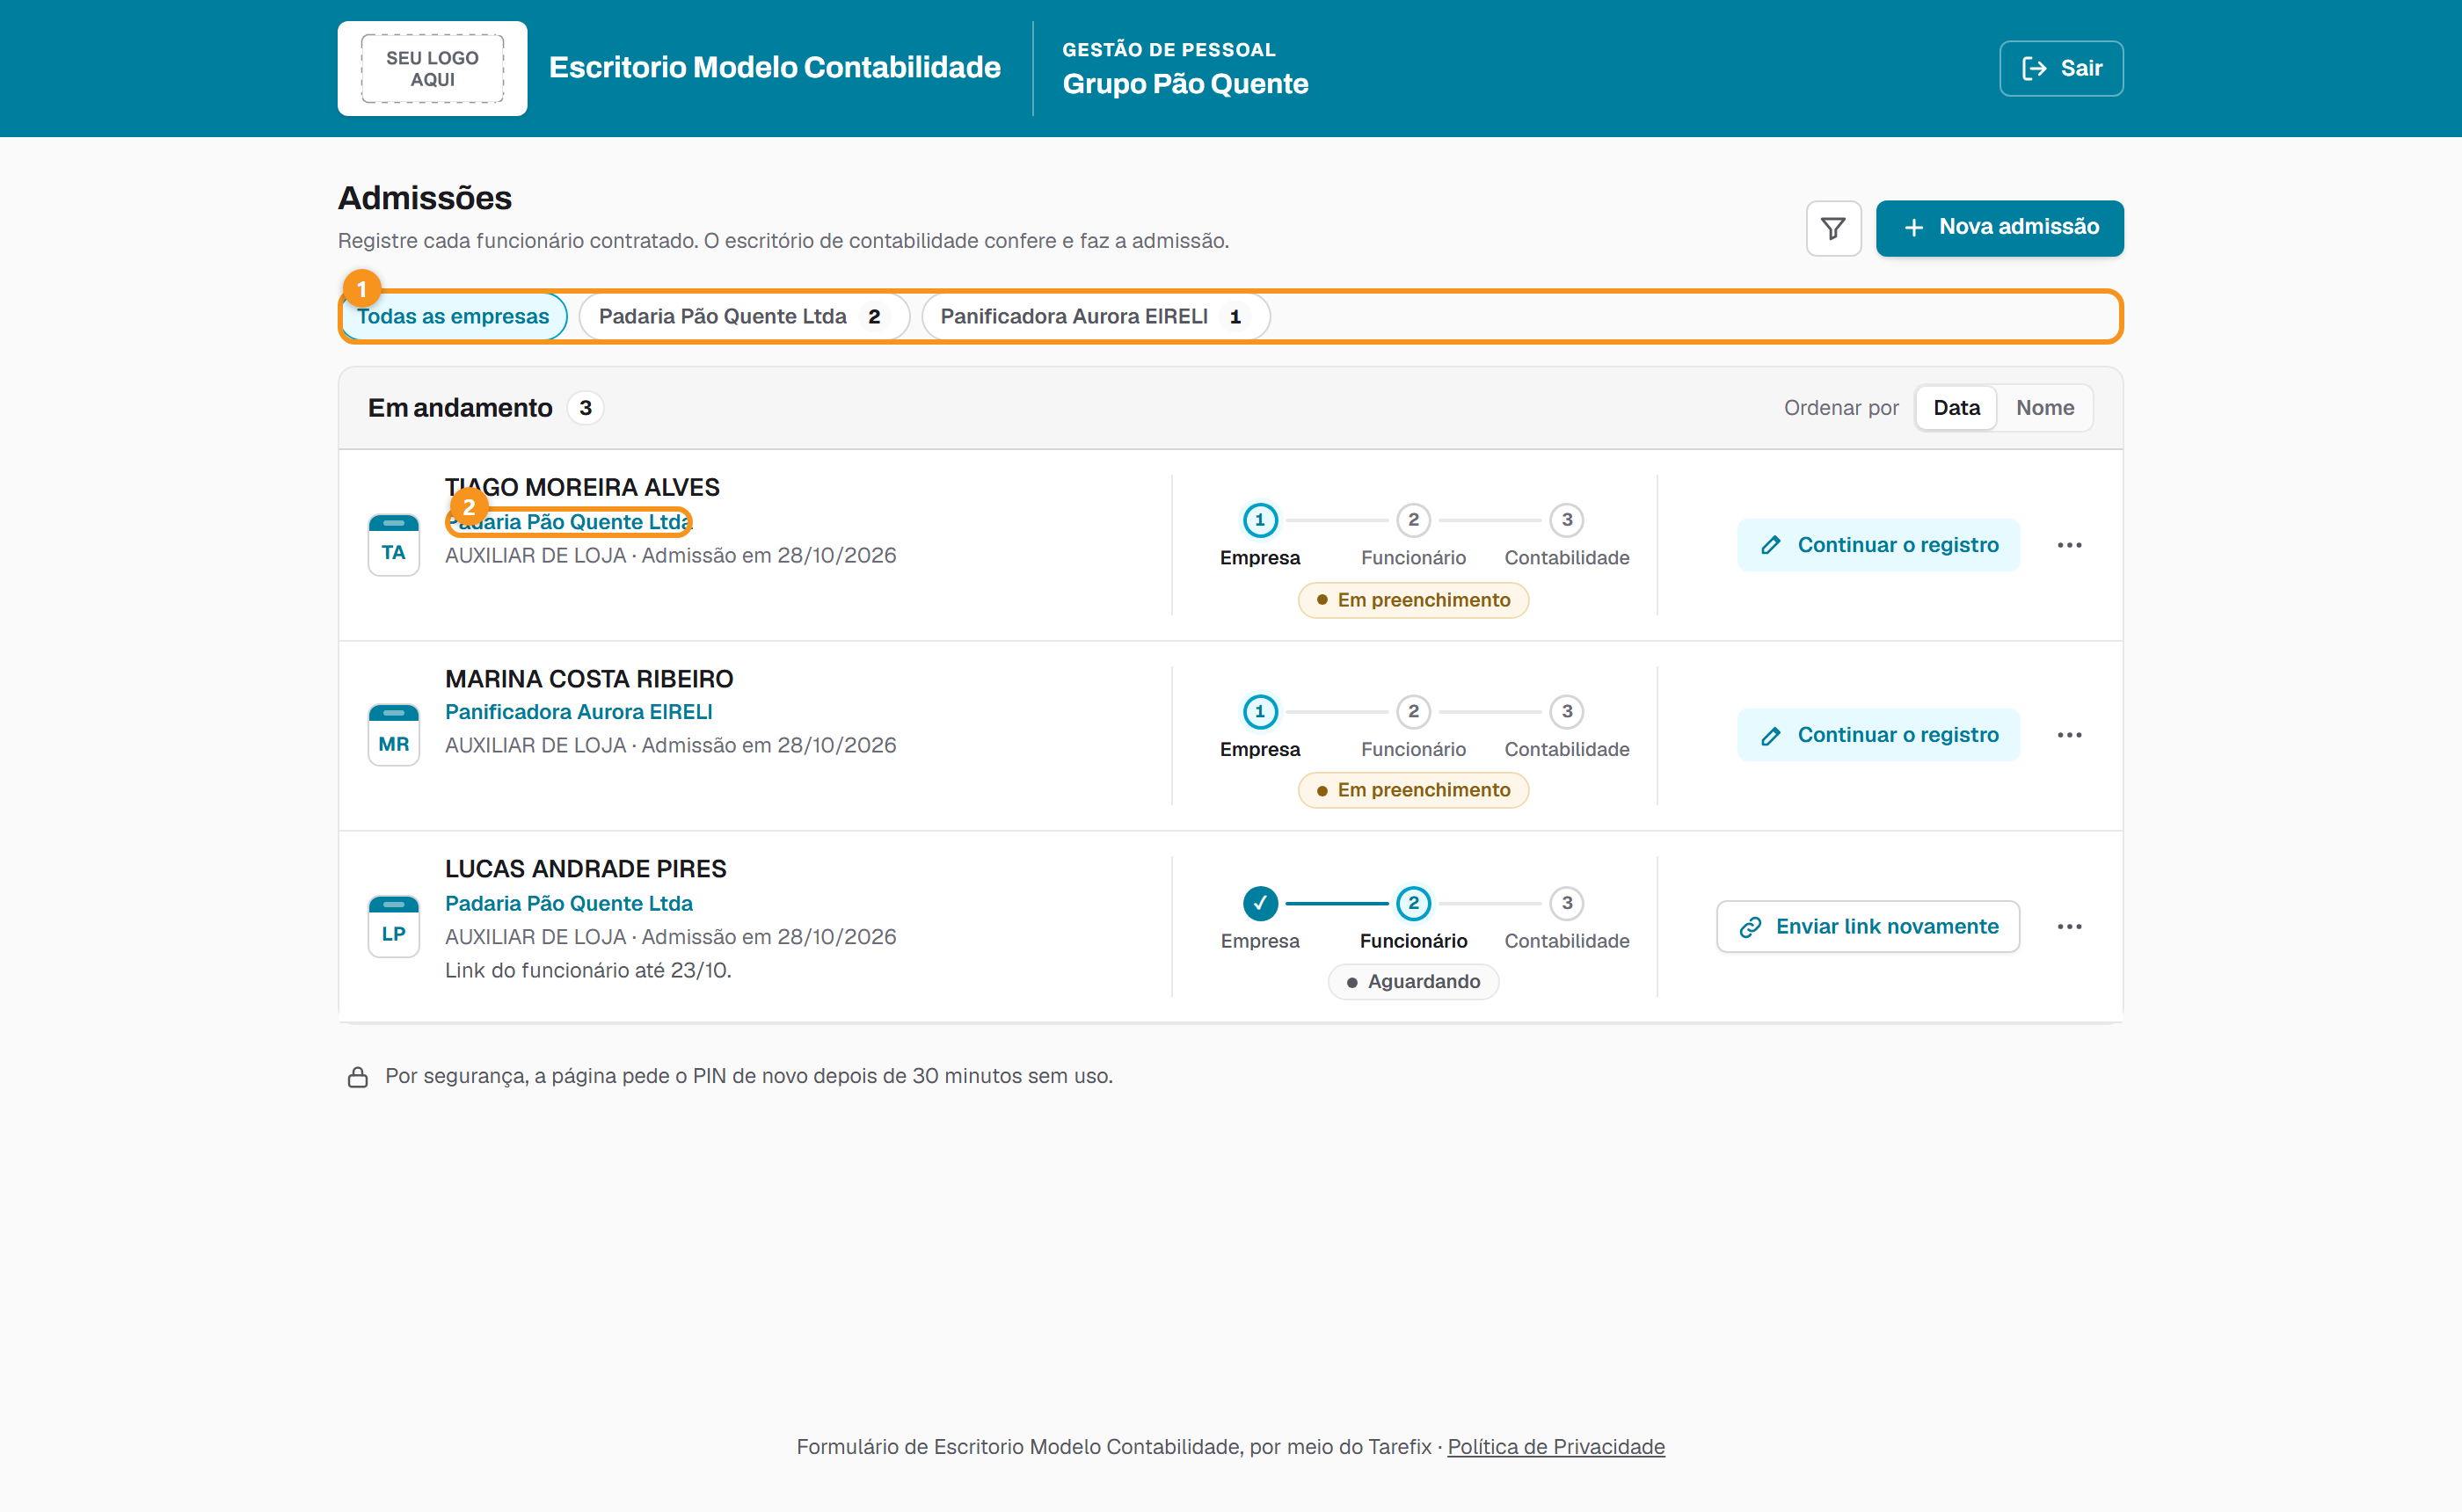Image resolution: width=2462 pixels, height=1512 pixels.
Task: Continue the registro for Marina Costa Ribeiro
Action: 1878,735
